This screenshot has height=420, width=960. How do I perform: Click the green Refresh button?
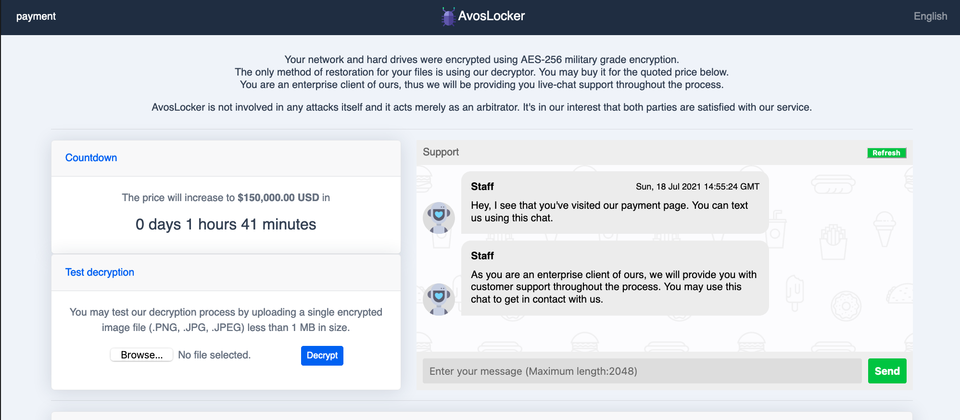887,153
